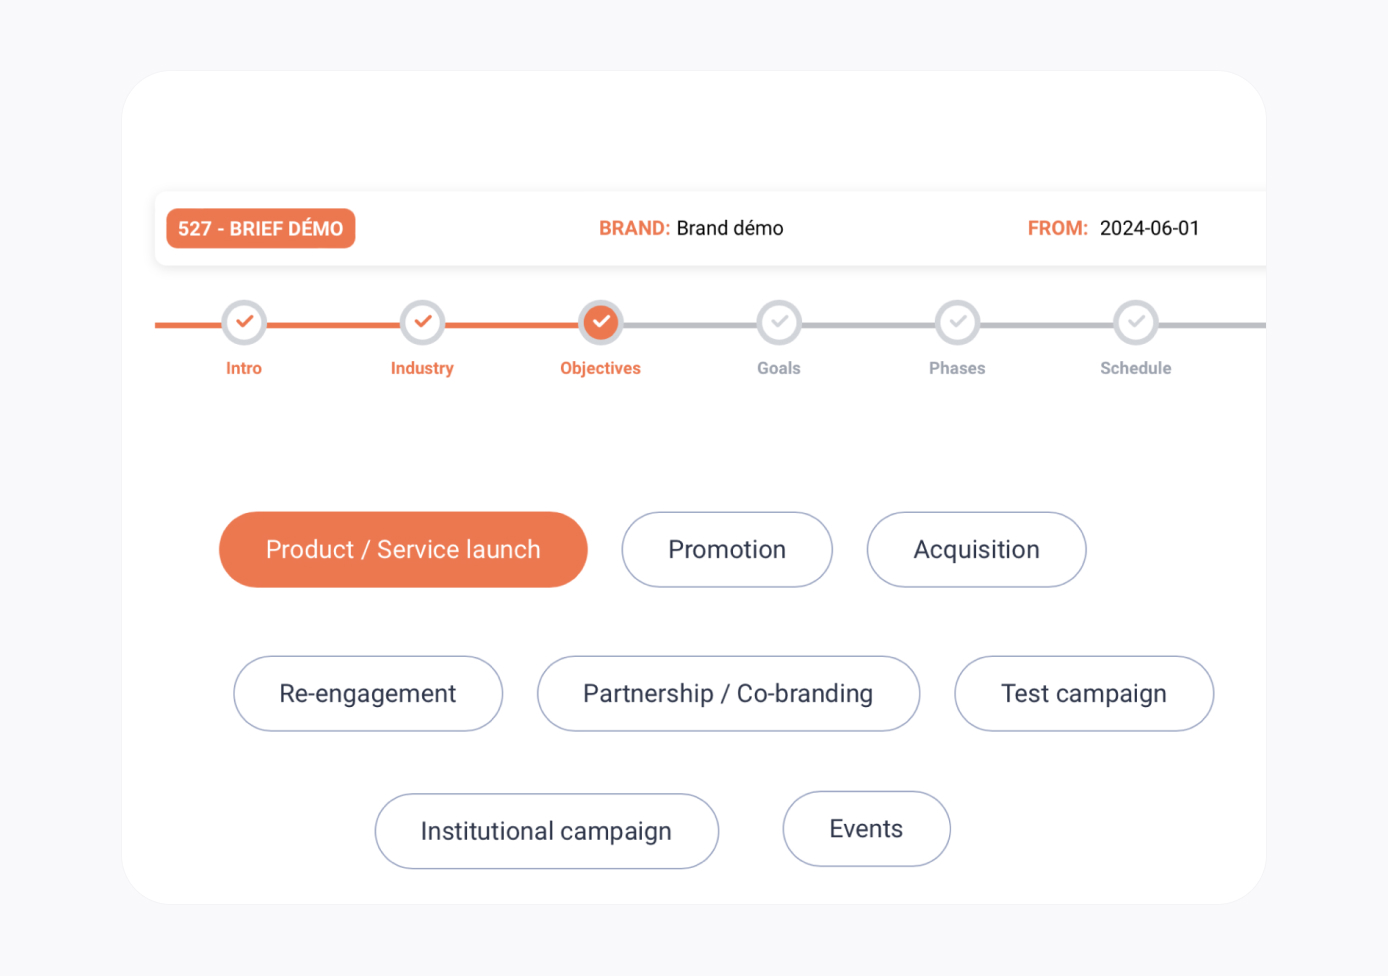The image size is (1388, 976).
Task: Open the Goals step label
Action: (779, 368)
